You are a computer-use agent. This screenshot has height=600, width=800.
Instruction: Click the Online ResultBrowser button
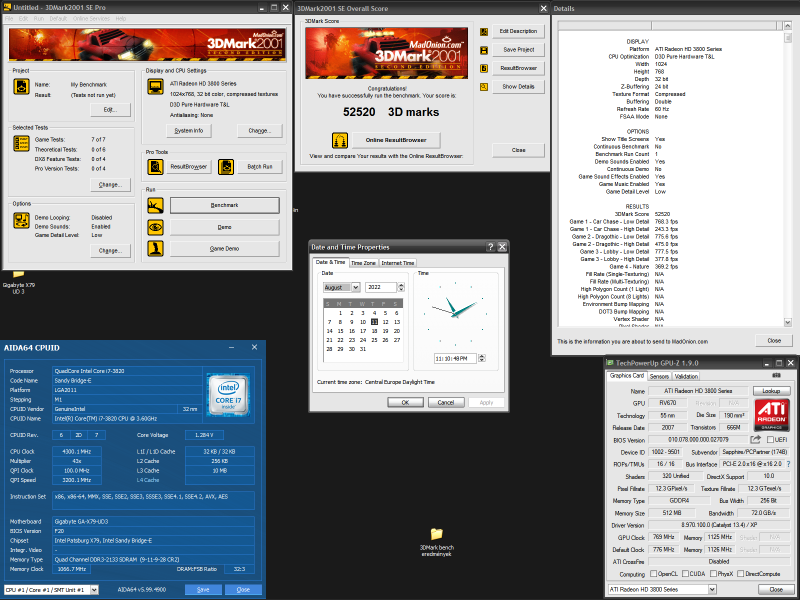[x=396, y=140]
